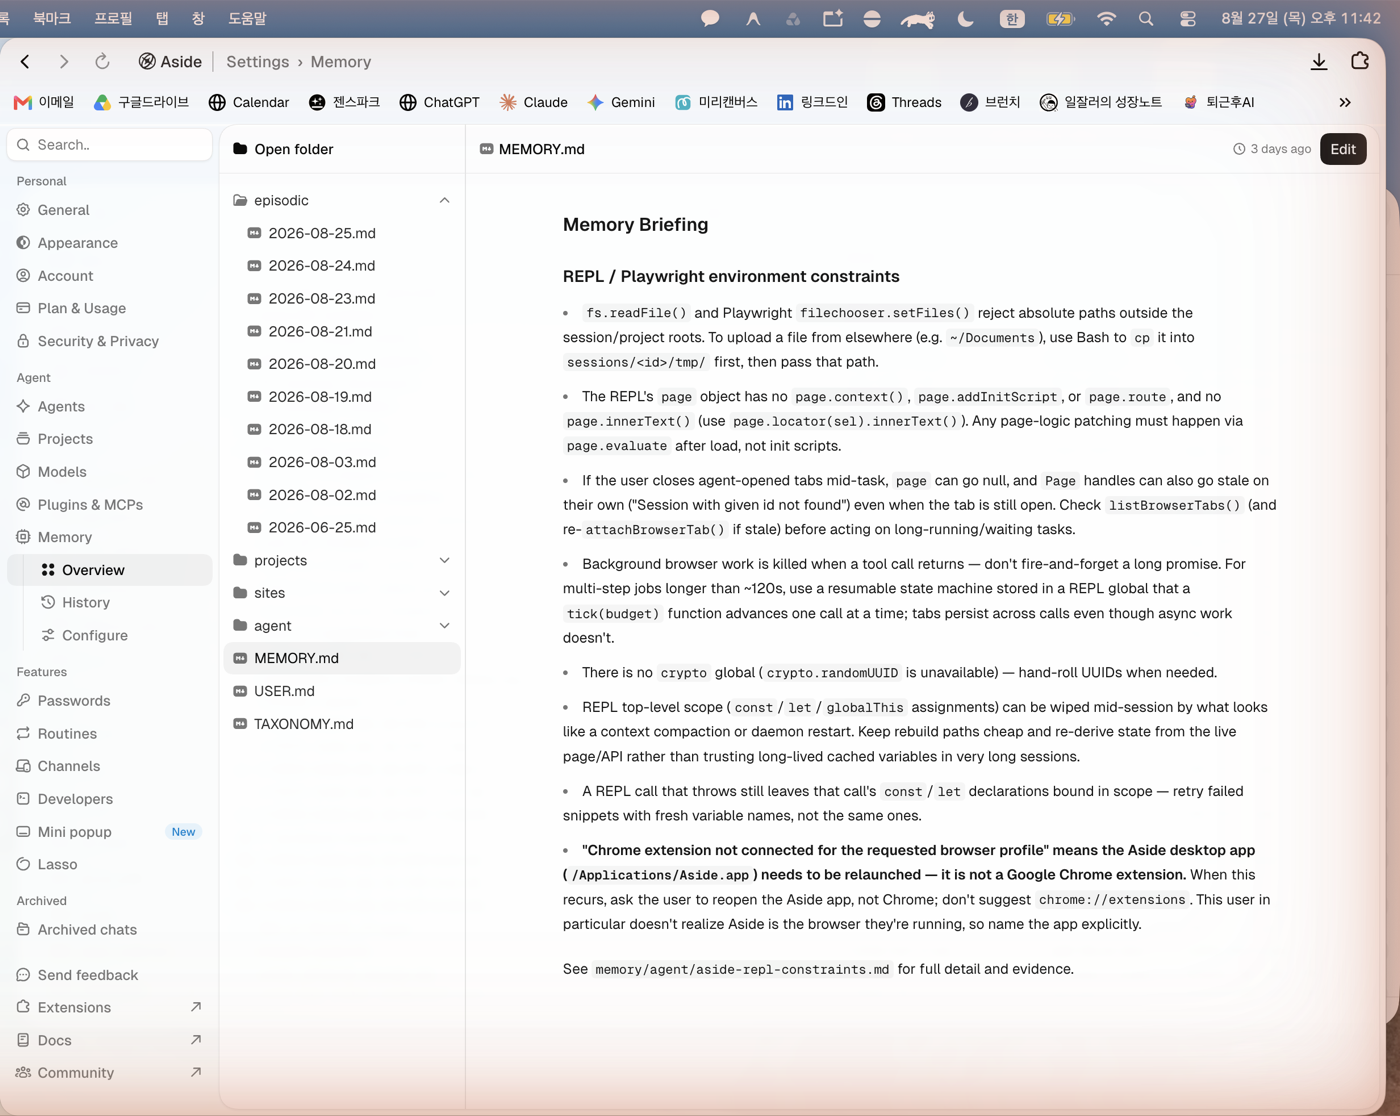Open Passwords settings
This screenshot has height=1116, width=1400.
click(x=110, y=701)
